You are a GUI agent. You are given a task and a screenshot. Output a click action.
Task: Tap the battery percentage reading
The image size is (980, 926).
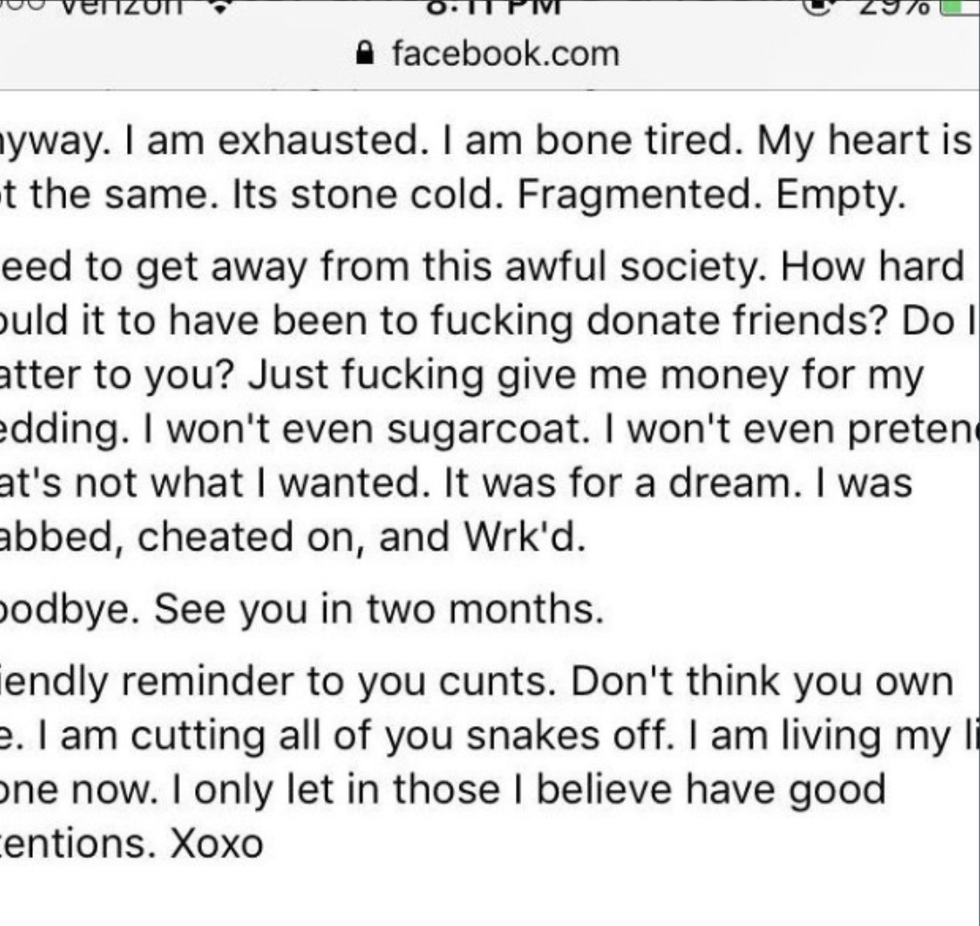point(897,5)
